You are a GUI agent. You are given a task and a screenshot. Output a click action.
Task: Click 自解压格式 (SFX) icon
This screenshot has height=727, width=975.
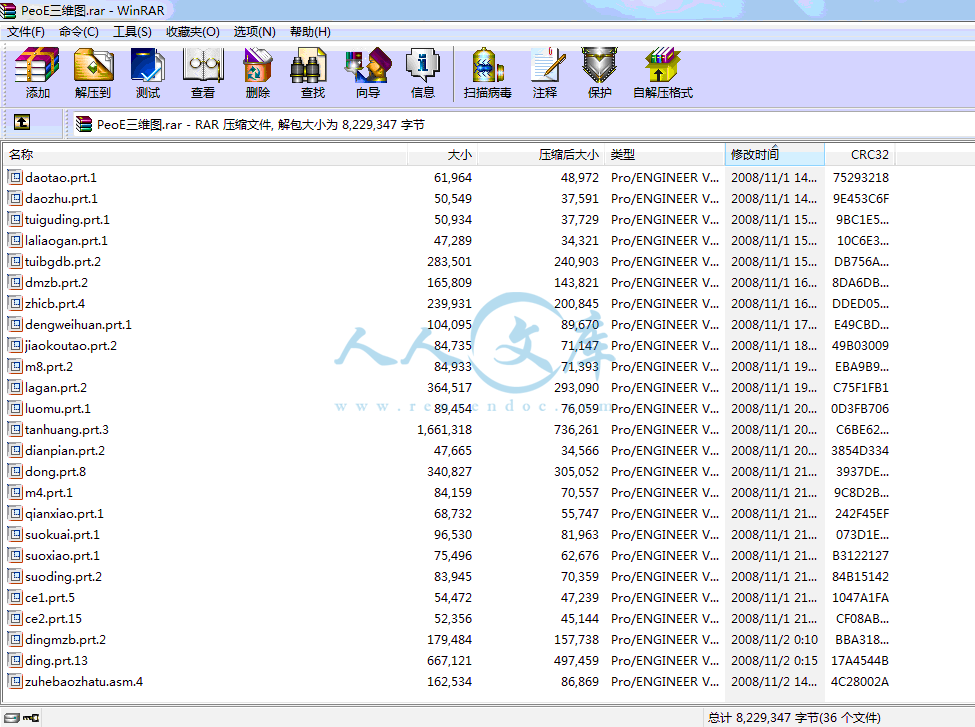pos(663,73)
